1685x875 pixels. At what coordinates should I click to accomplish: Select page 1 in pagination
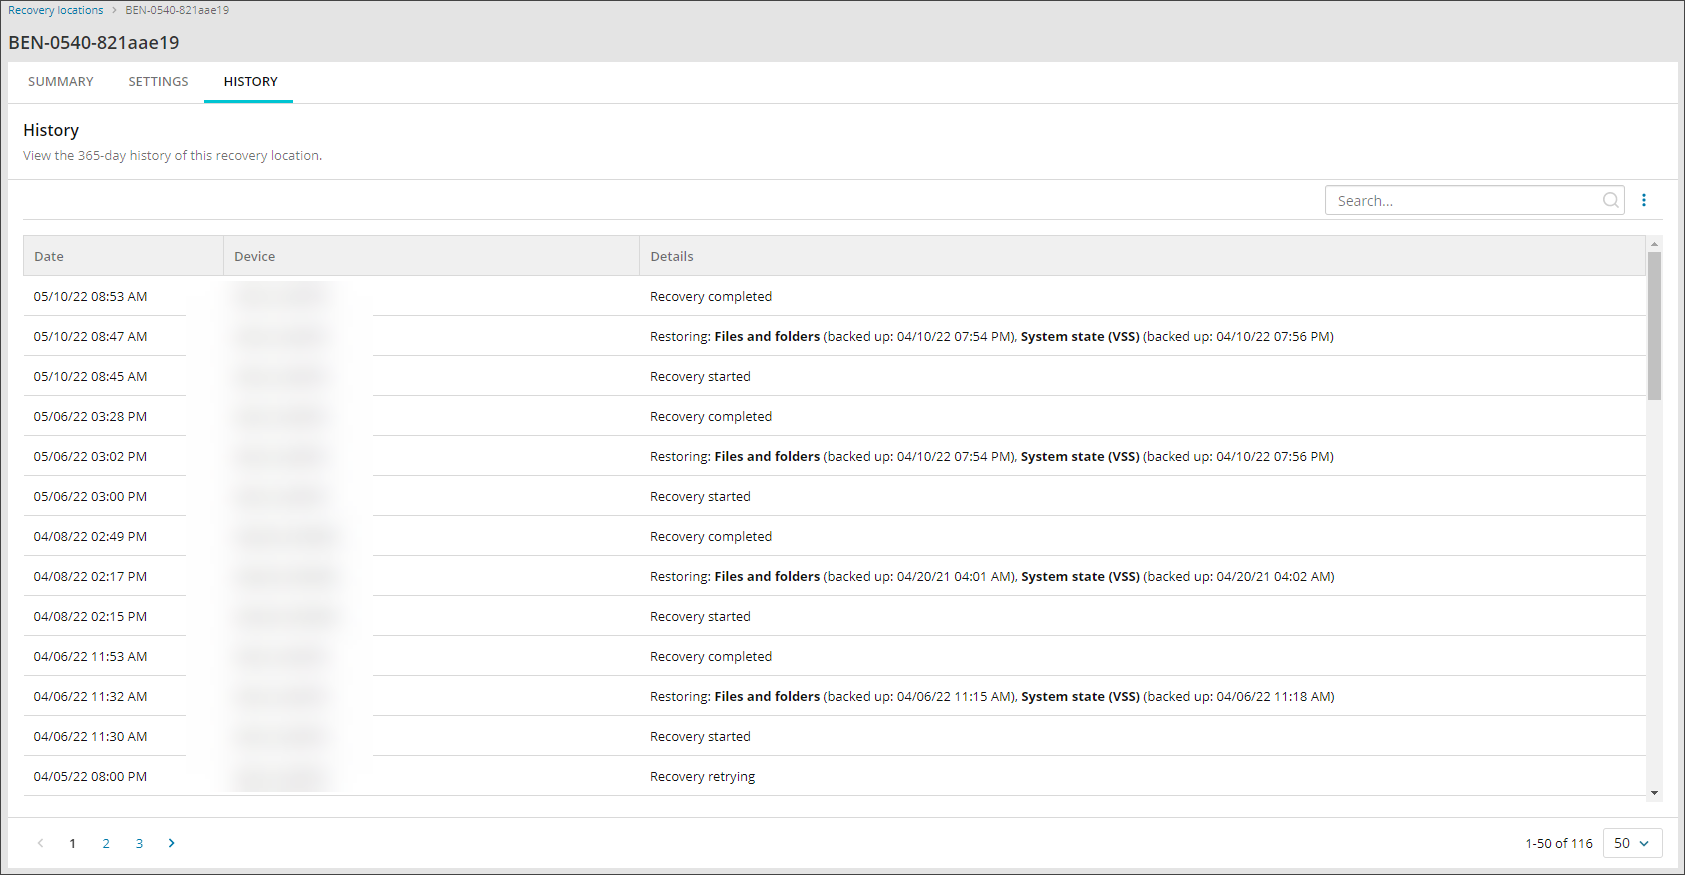(72, 843)
